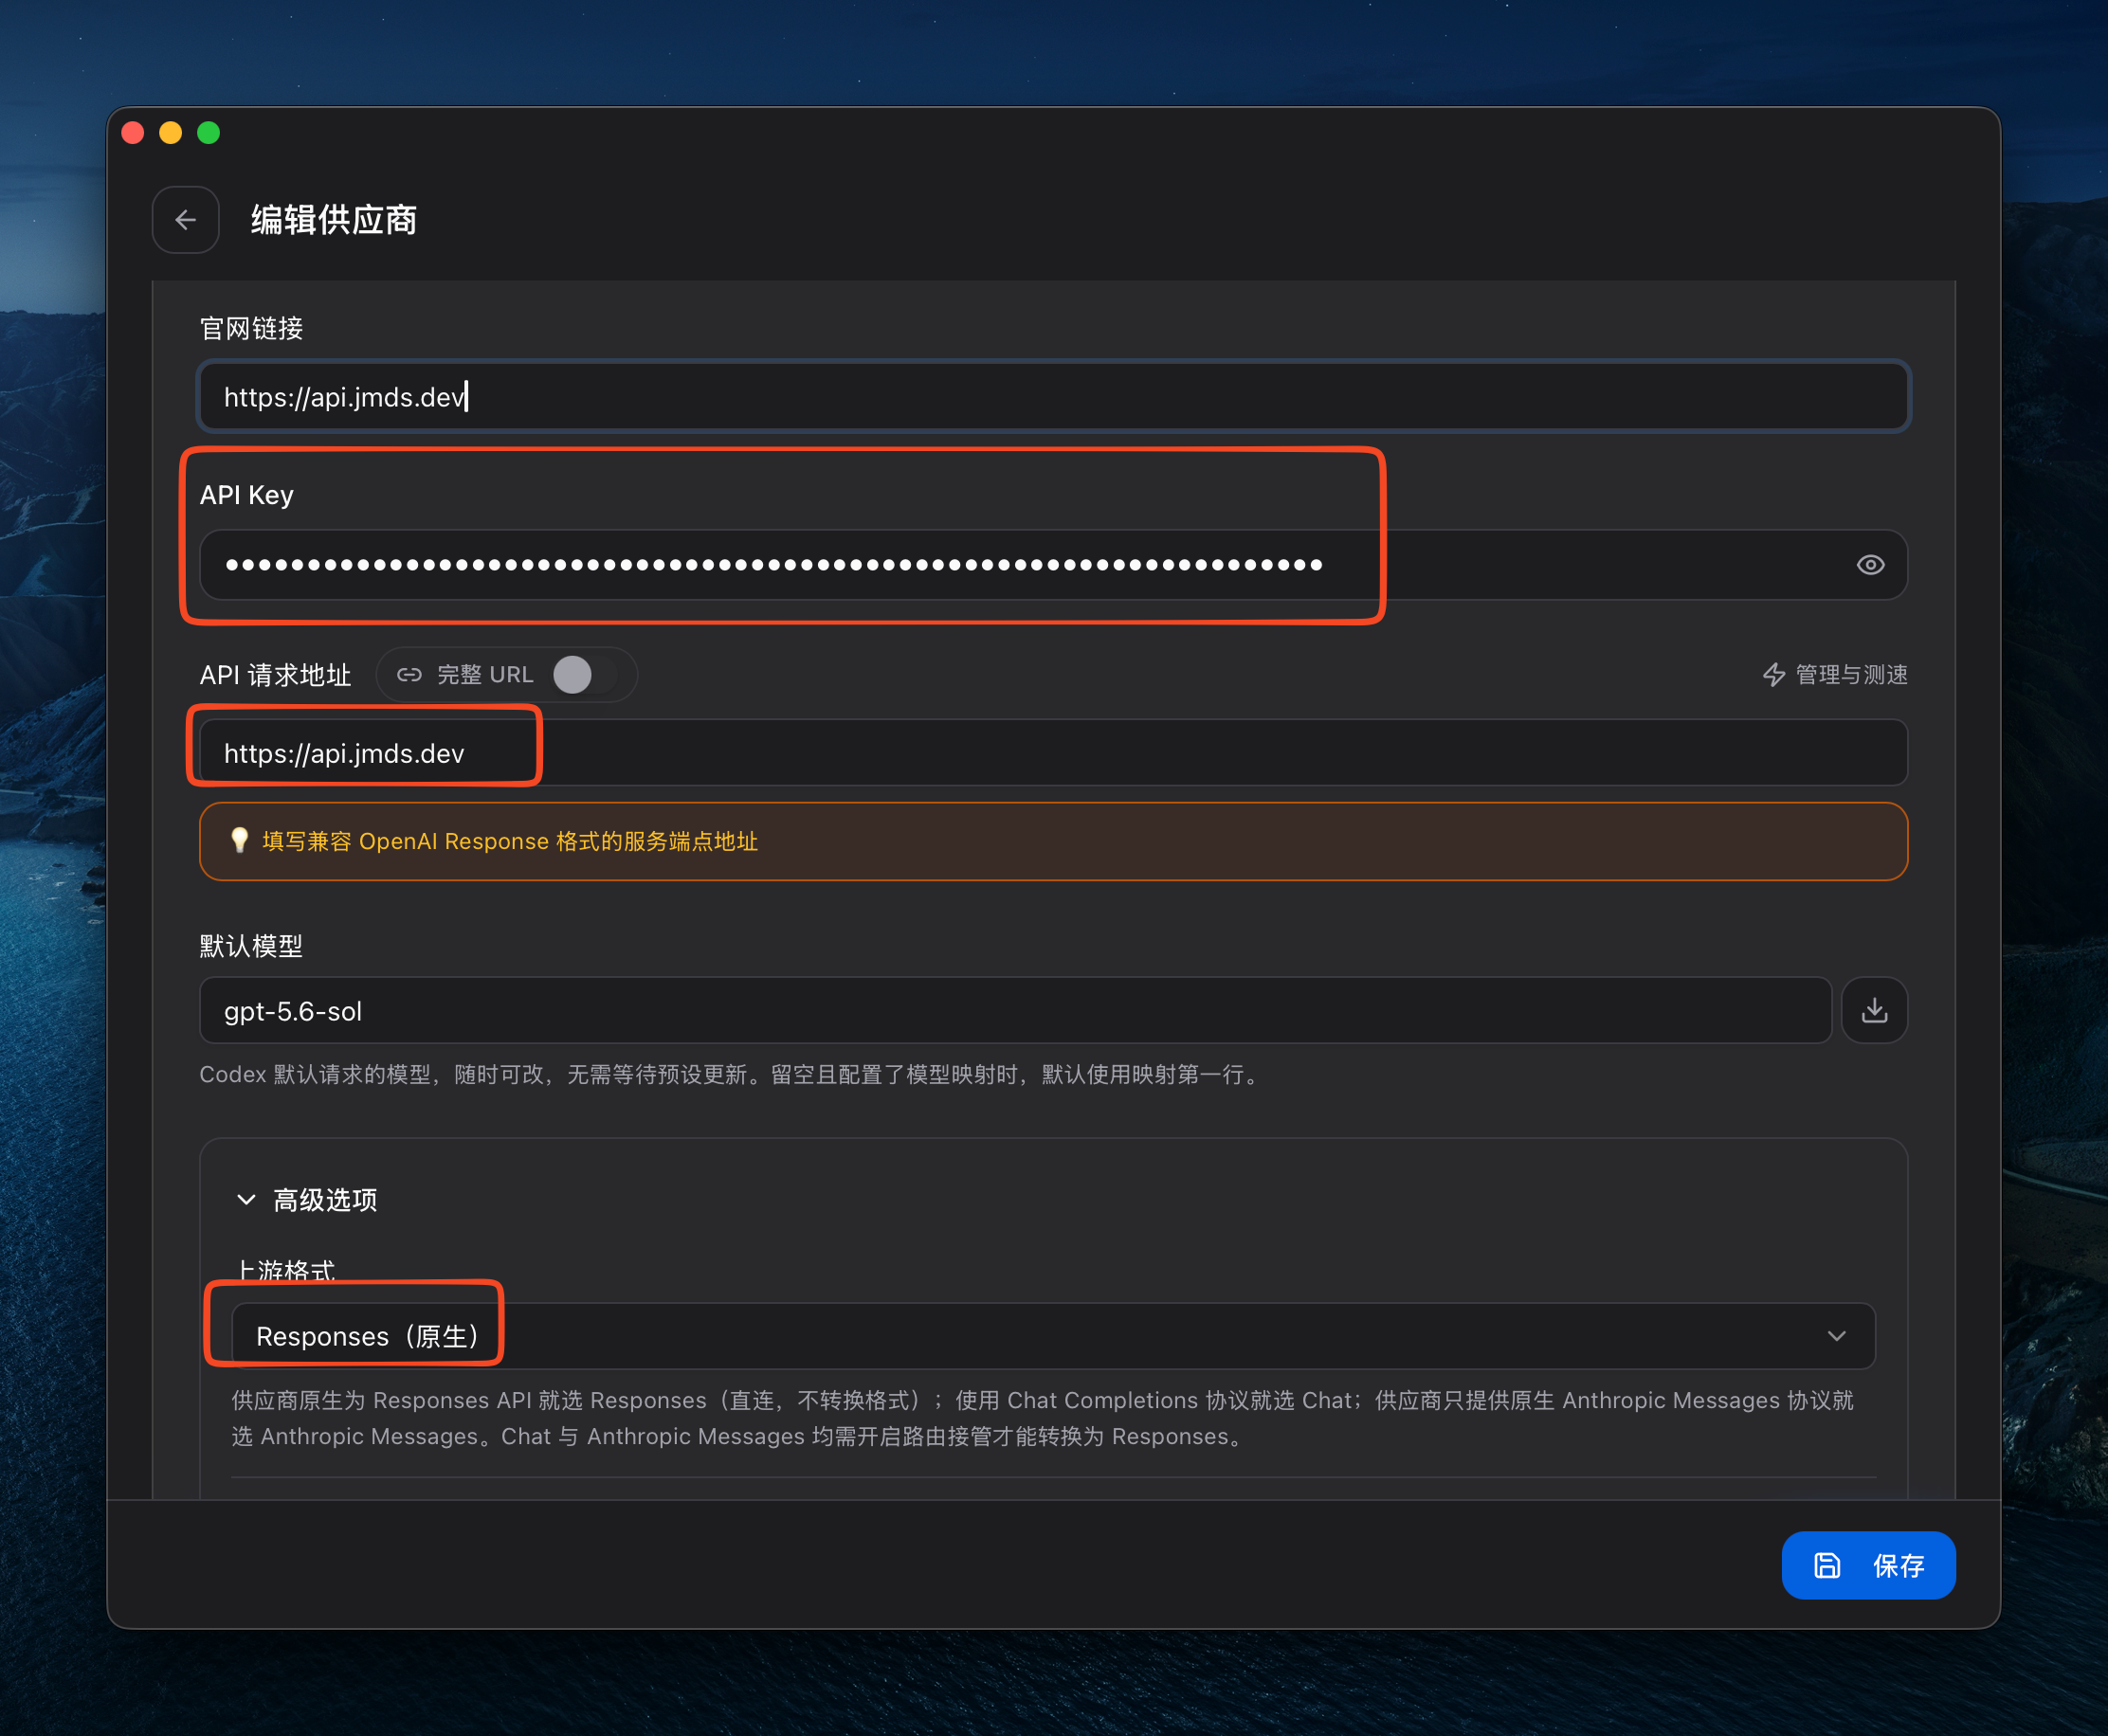2108x1736 pixels.
Task: Click into the API Key field
Action: coord(1053,565)
